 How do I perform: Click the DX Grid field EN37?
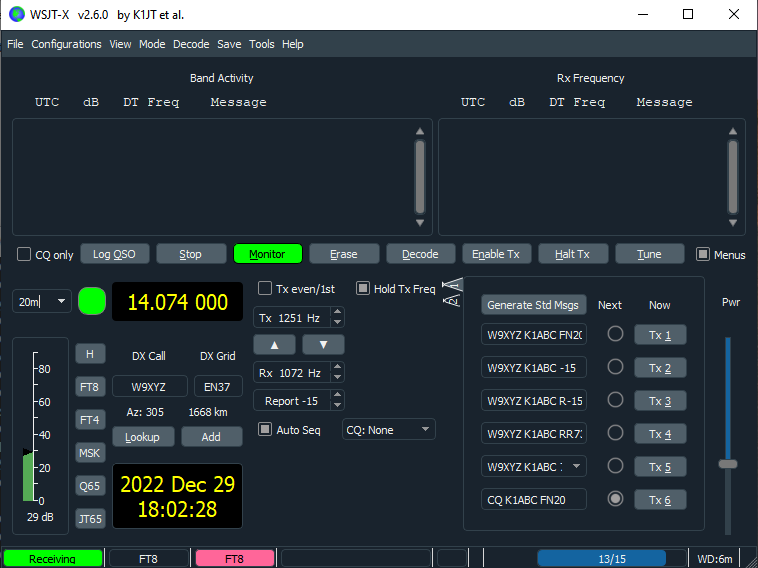(x=218, y=387)
